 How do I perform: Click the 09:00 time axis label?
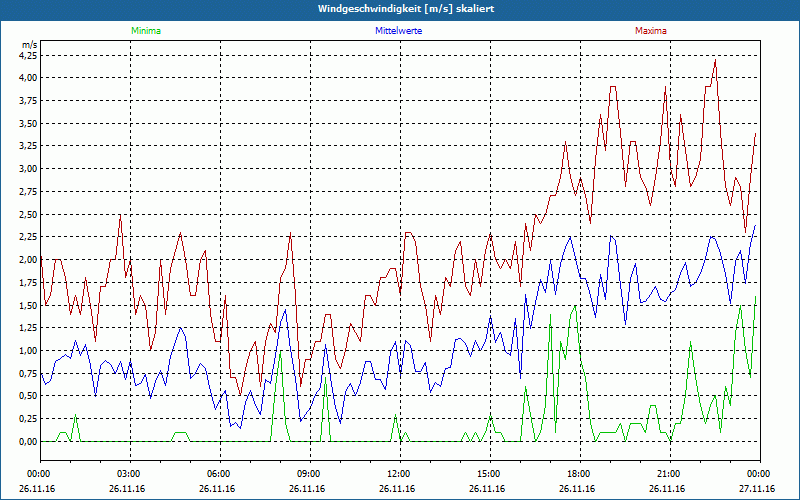pos(310,474)
